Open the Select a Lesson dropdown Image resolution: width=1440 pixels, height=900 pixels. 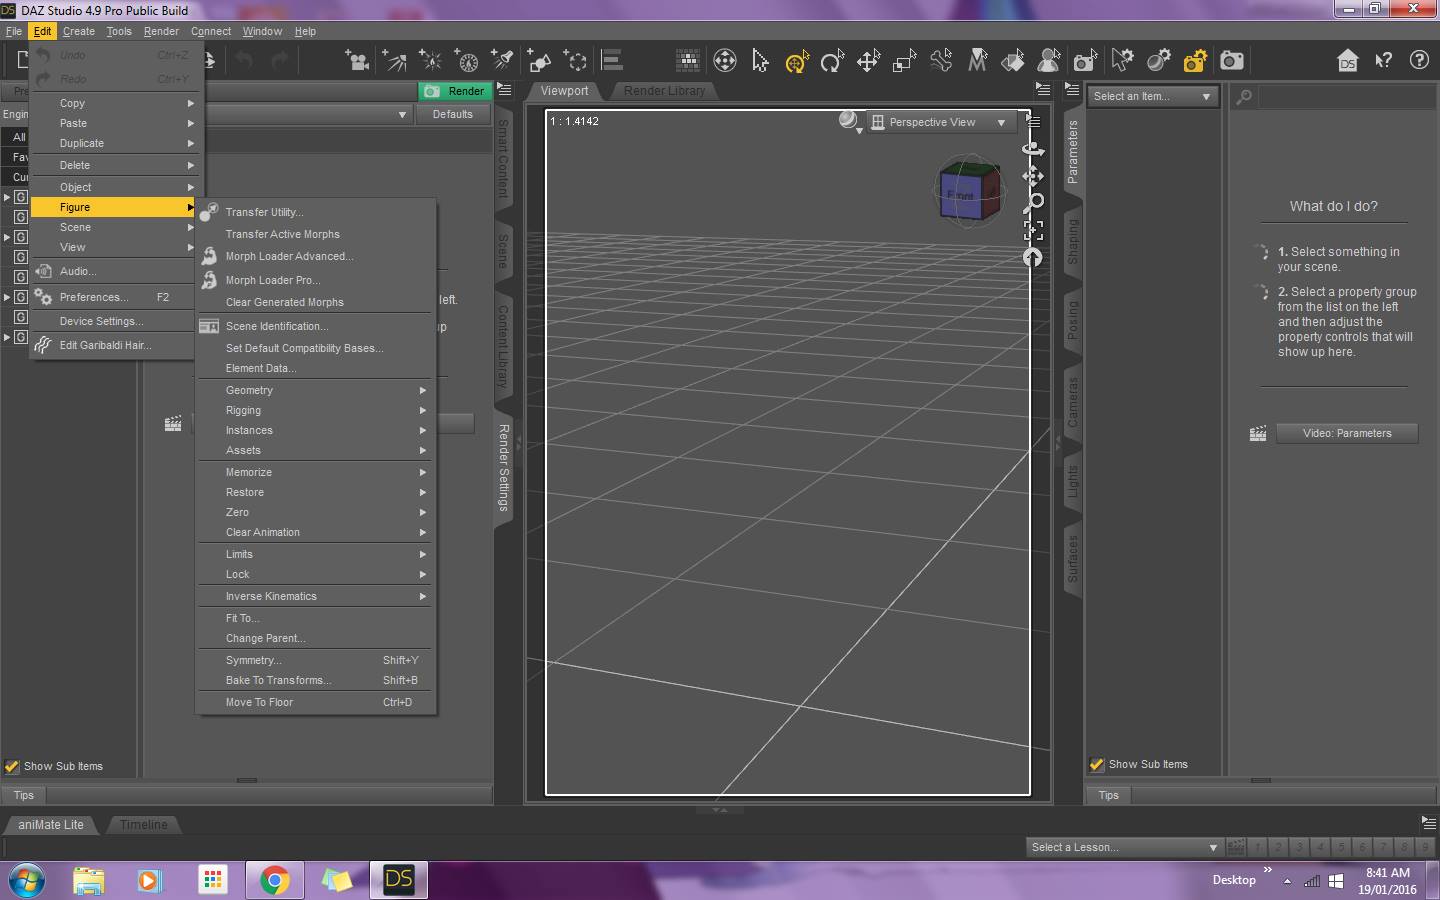click(x=1124, y=847)
